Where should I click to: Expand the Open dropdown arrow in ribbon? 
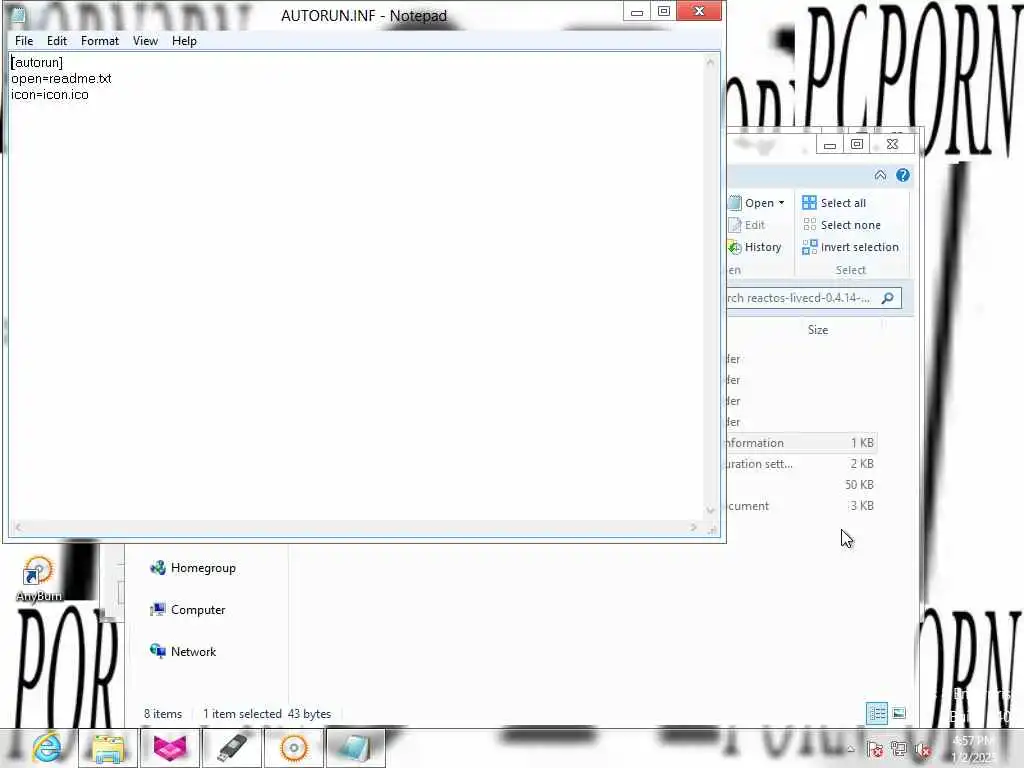pos(781,203)
